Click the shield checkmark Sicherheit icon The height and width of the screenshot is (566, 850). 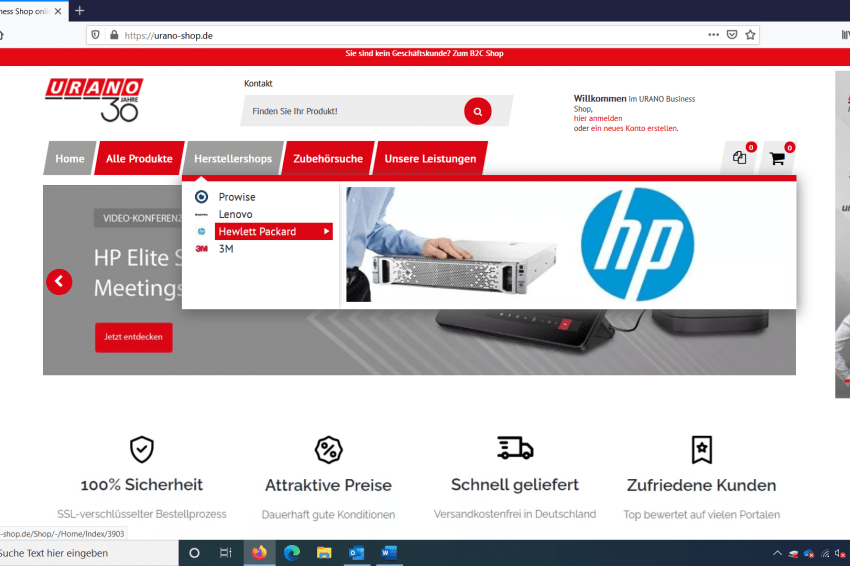pos(141,449)
